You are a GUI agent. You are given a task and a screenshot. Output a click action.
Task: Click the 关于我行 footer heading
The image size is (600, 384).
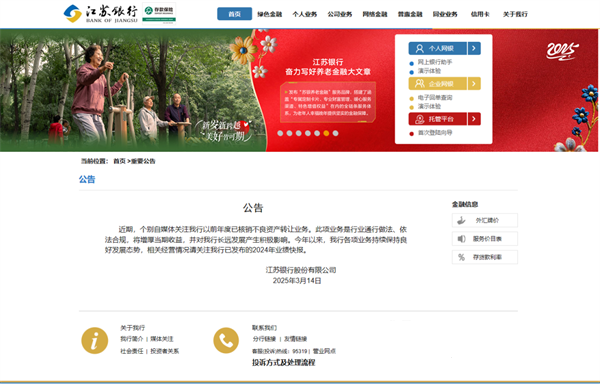[132, 328]
